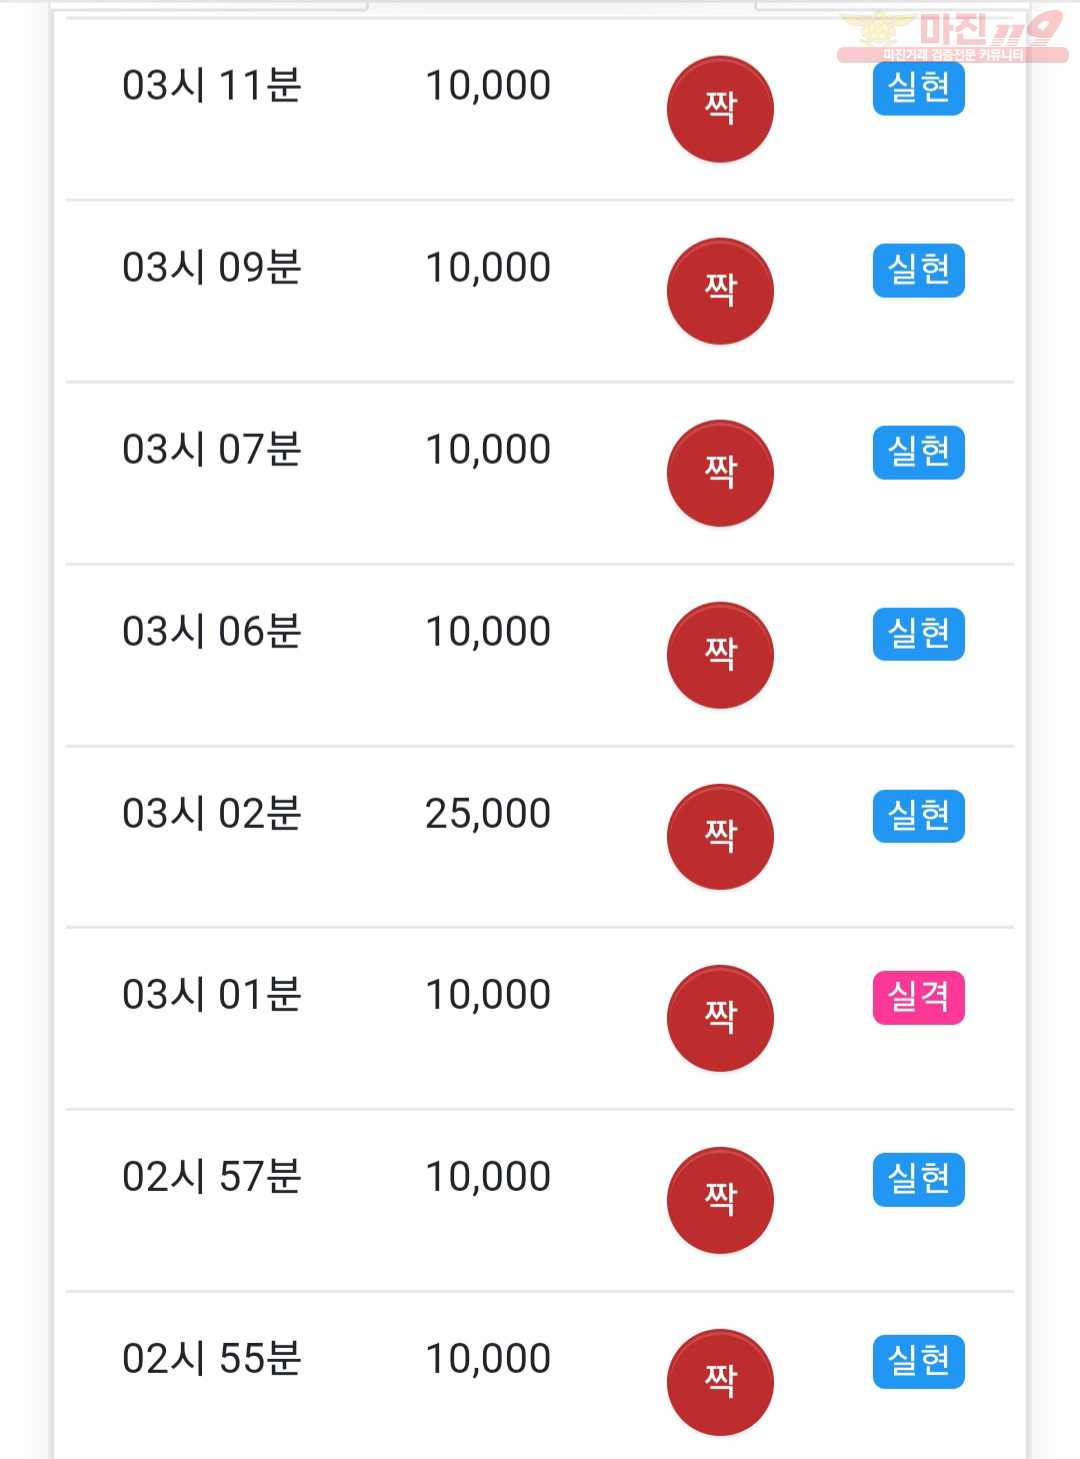Click the blue 실현 badge for 03시 11분

pos(919,88)
